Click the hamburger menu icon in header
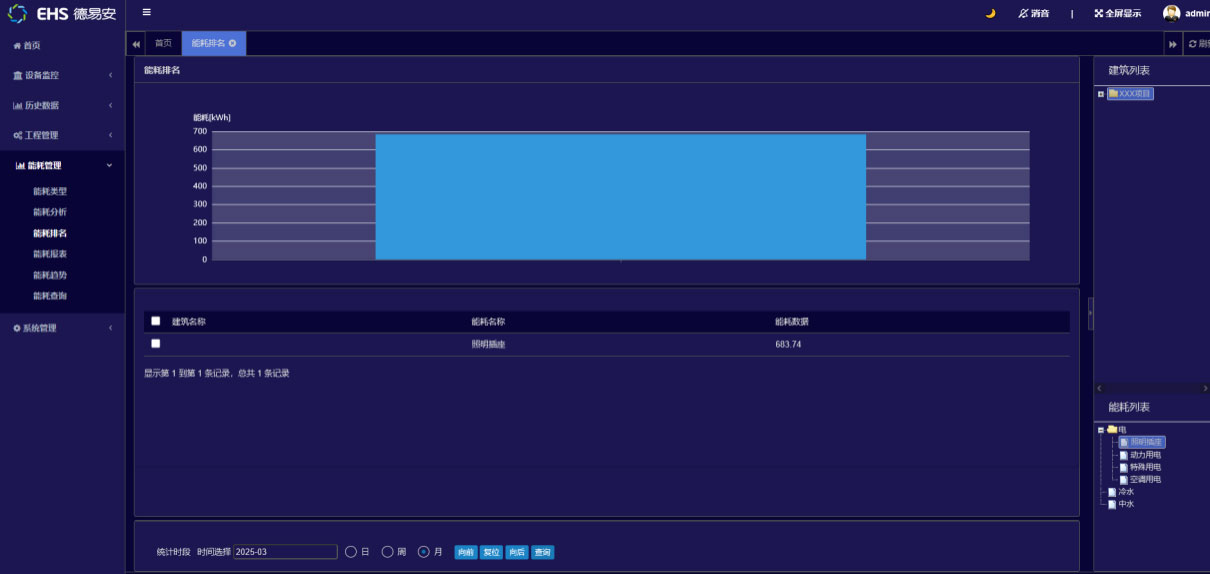The height and width of the screenshot is (574, 1210). [147, 13]
